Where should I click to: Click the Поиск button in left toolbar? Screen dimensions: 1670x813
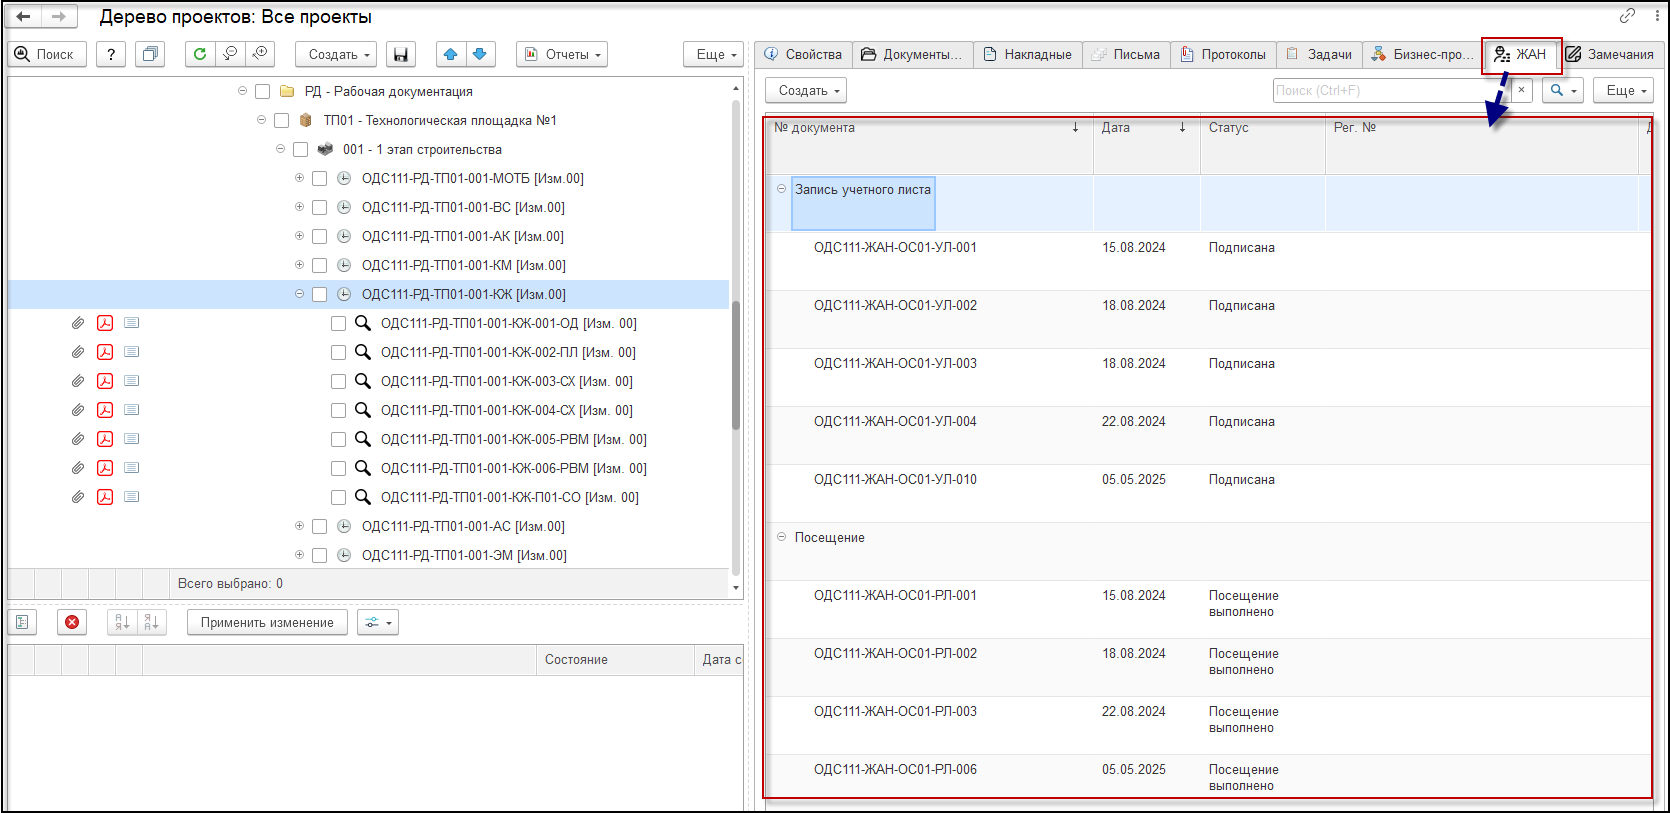[x=46, y=54]
